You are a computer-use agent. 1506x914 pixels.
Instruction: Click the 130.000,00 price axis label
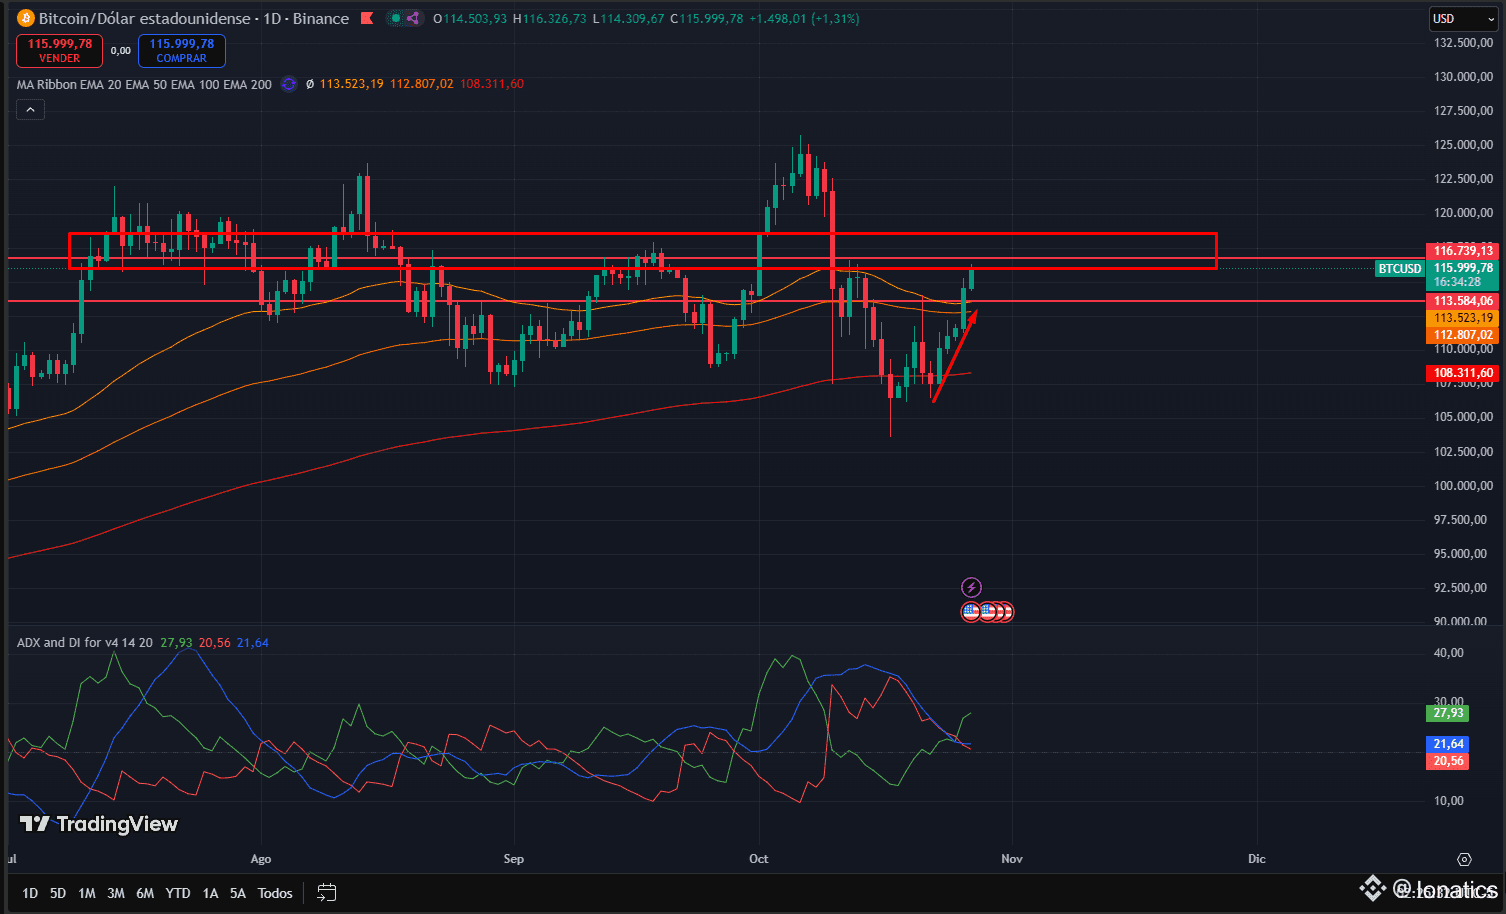tap(1463, 76)
